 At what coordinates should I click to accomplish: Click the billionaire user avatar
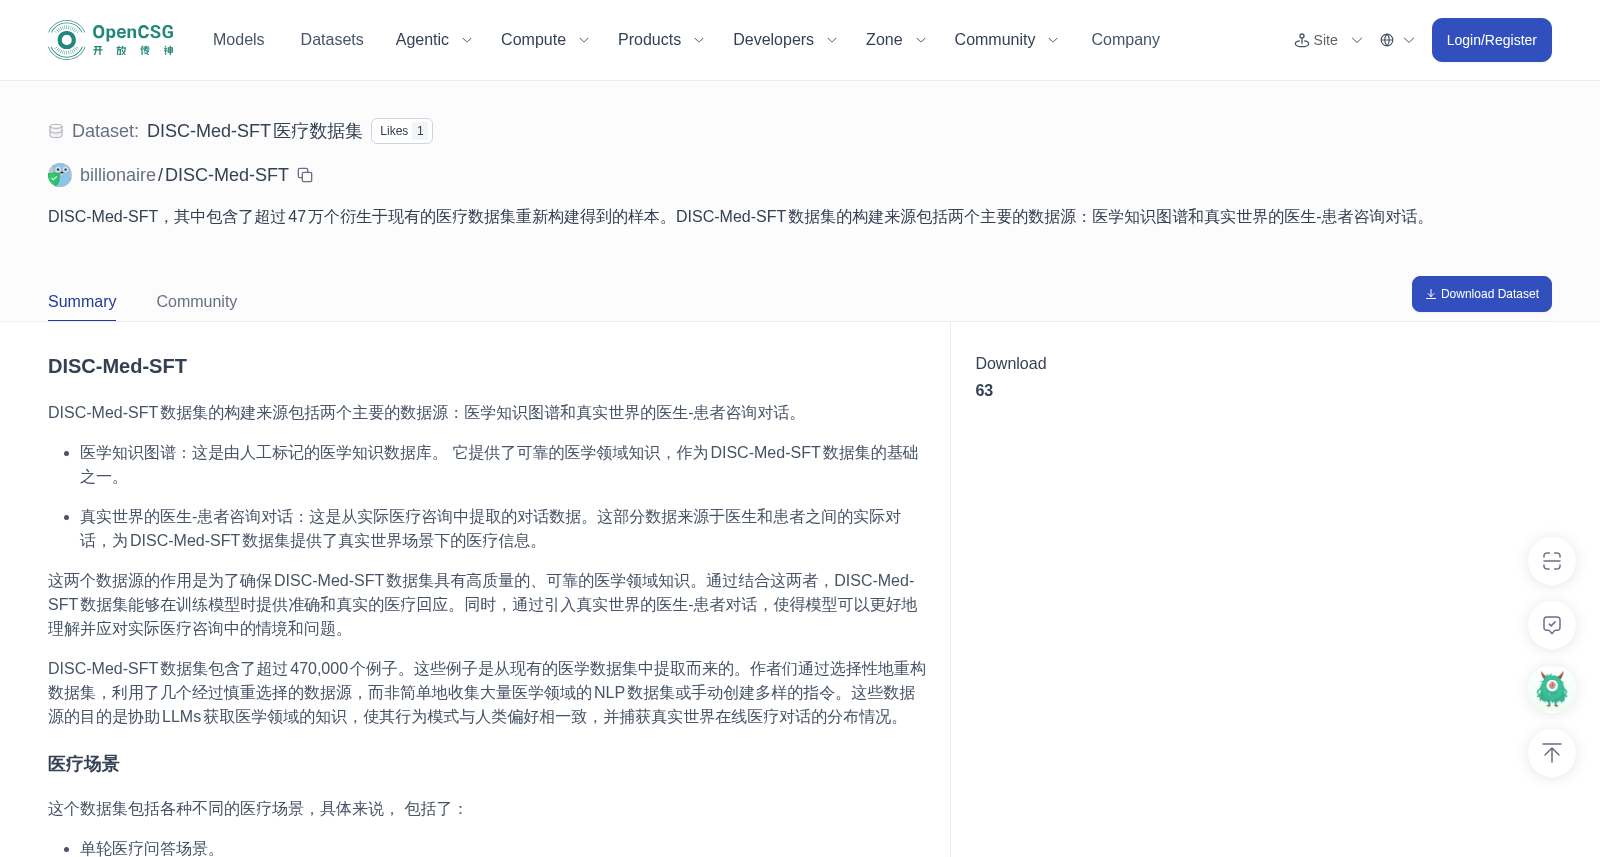60,175
